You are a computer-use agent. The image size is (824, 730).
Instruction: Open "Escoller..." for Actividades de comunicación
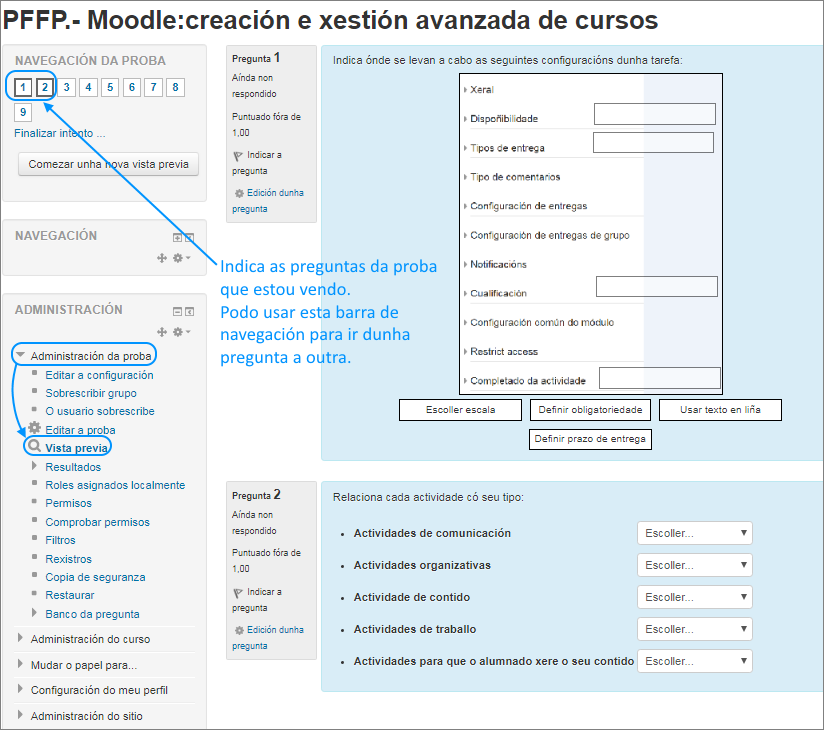[x=694, y=533]
